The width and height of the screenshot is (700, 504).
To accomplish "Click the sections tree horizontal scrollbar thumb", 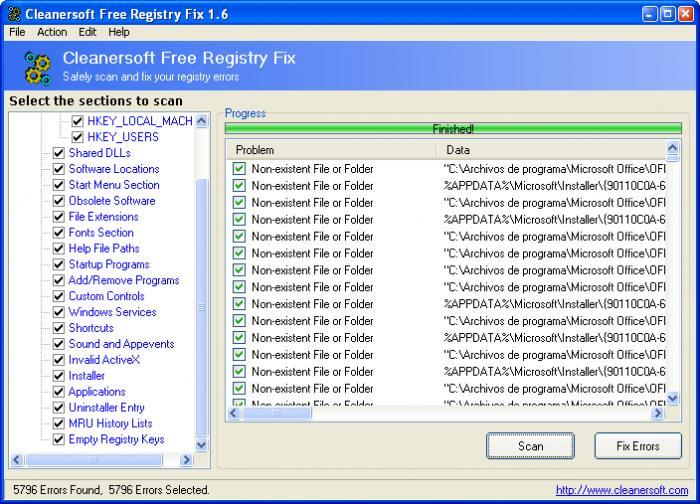I will click(94, 459).
